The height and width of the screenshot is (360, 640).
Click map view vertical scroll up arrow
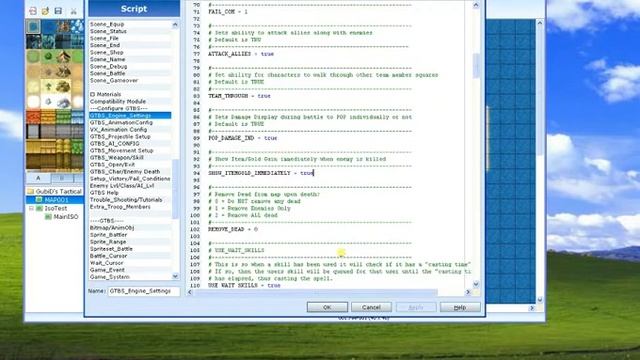tap(540, 23)
